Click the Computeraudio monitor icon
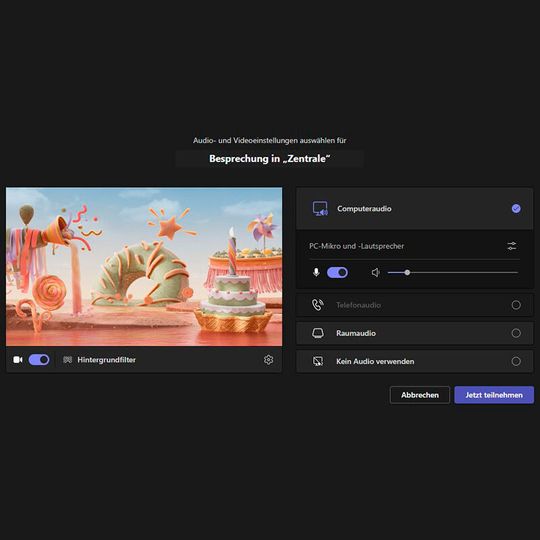 (320, 209)
